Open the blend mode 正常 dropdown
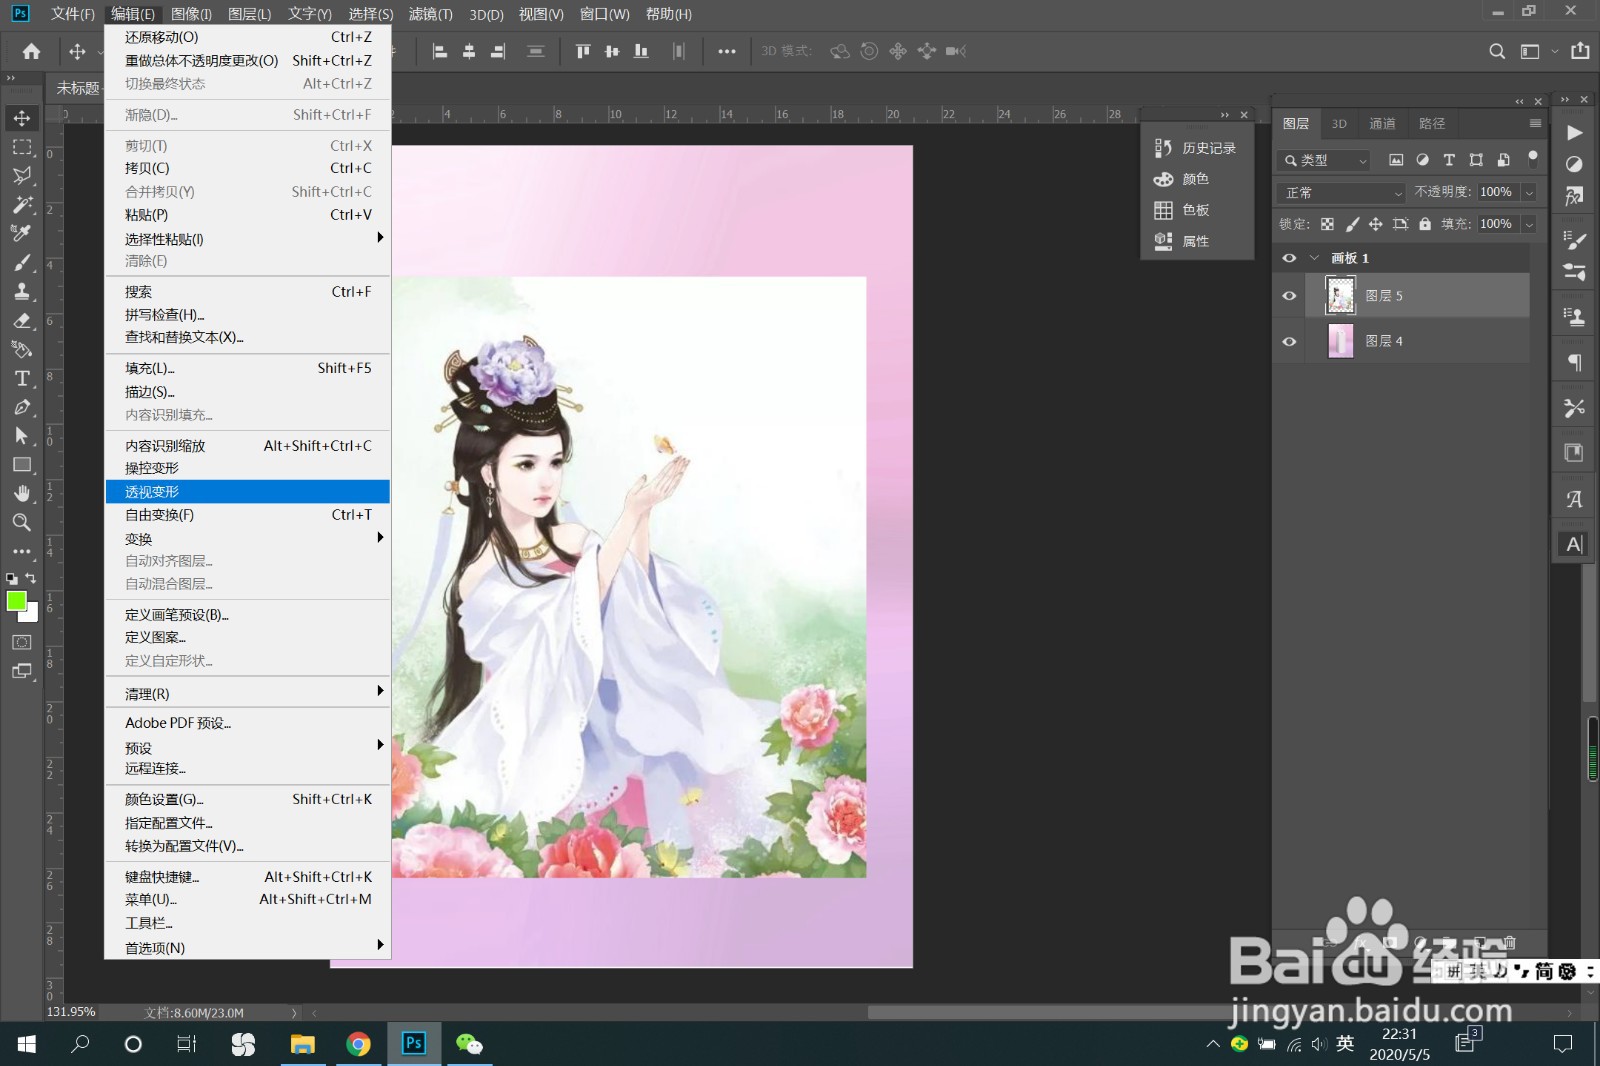 1342,192
